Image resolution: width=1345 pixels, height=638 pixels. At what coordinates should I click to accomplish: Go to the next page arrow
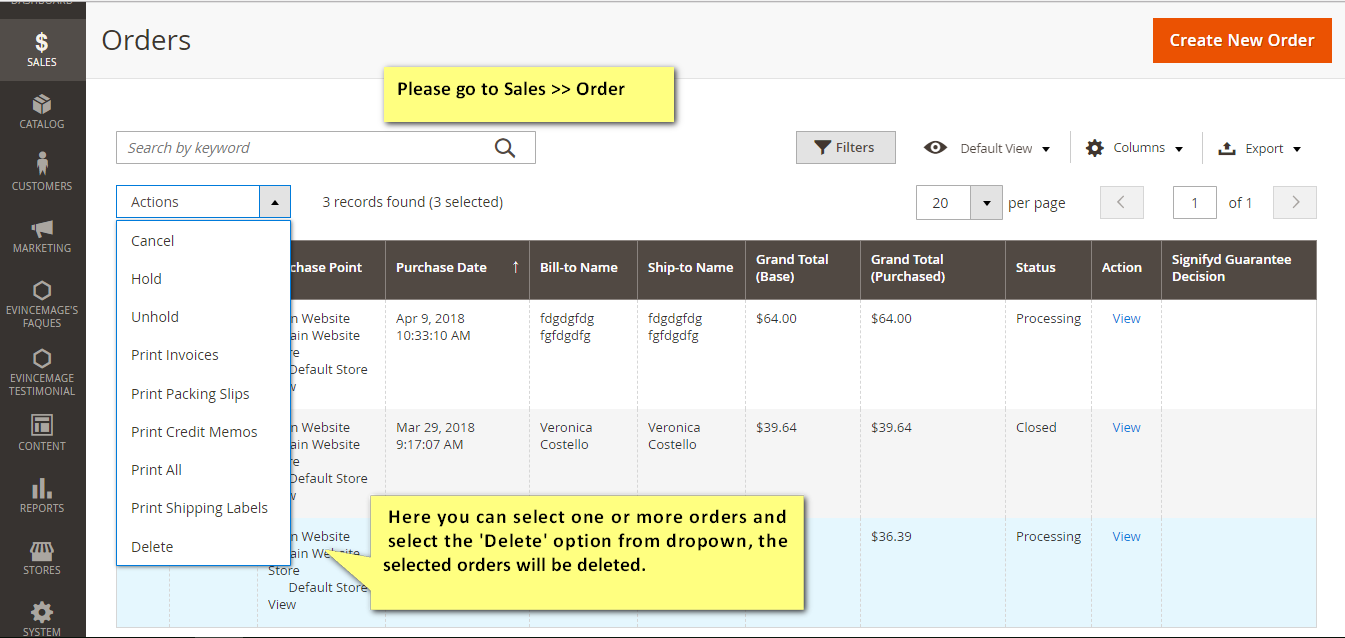1296,202
